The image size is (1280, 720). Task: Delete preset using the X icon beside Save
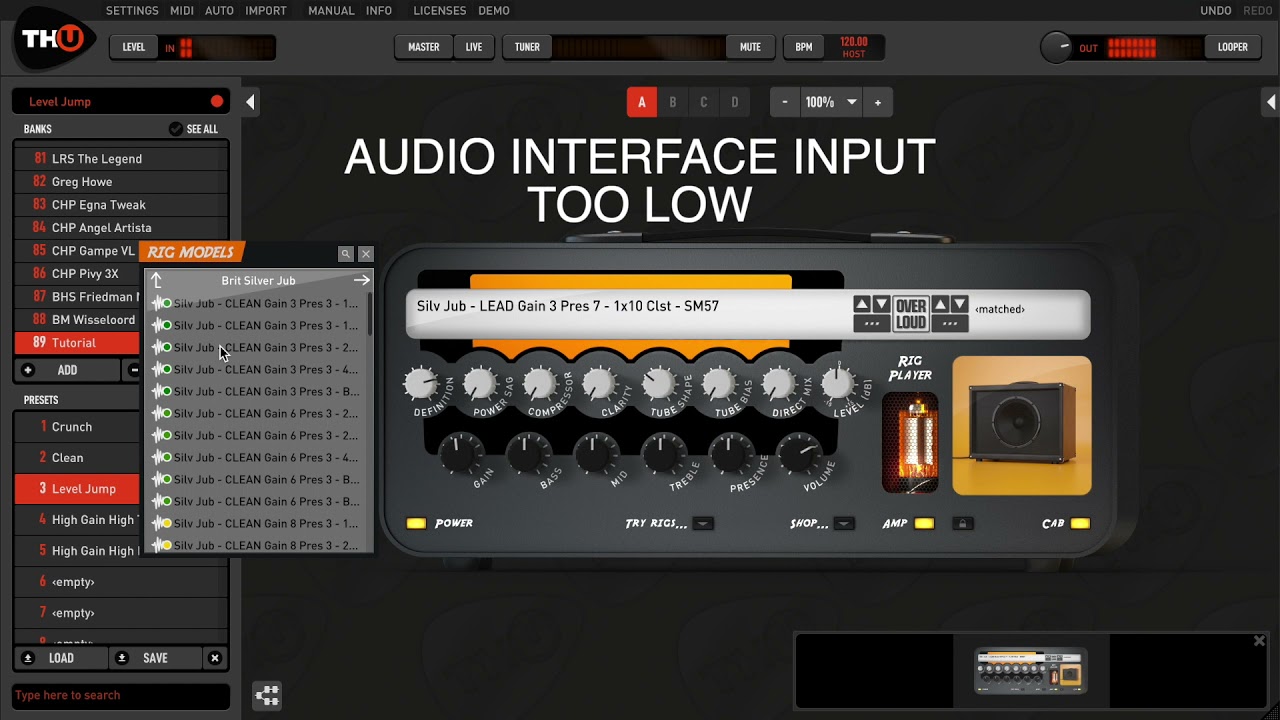(x=214, y=658)
